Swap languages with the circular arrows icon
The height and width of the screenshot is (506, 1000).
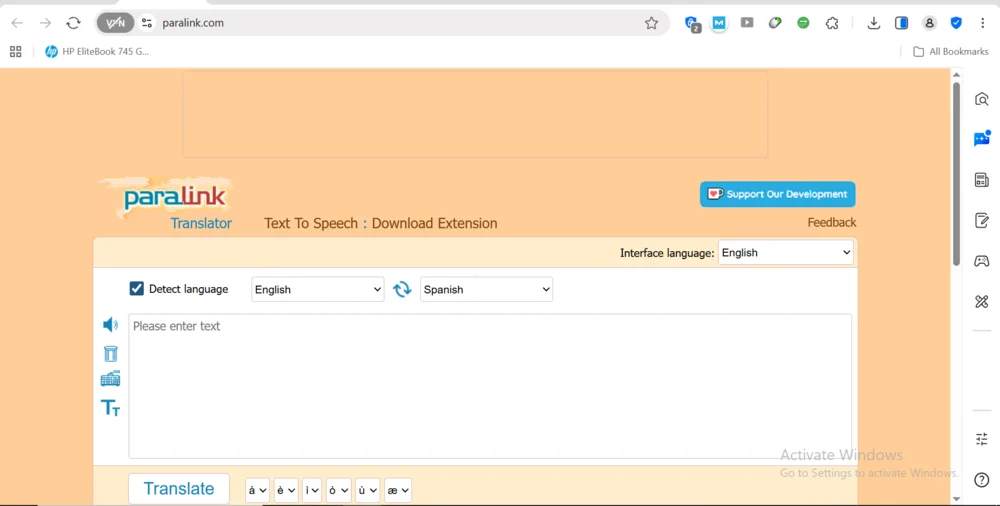click(x=402, y=289)
